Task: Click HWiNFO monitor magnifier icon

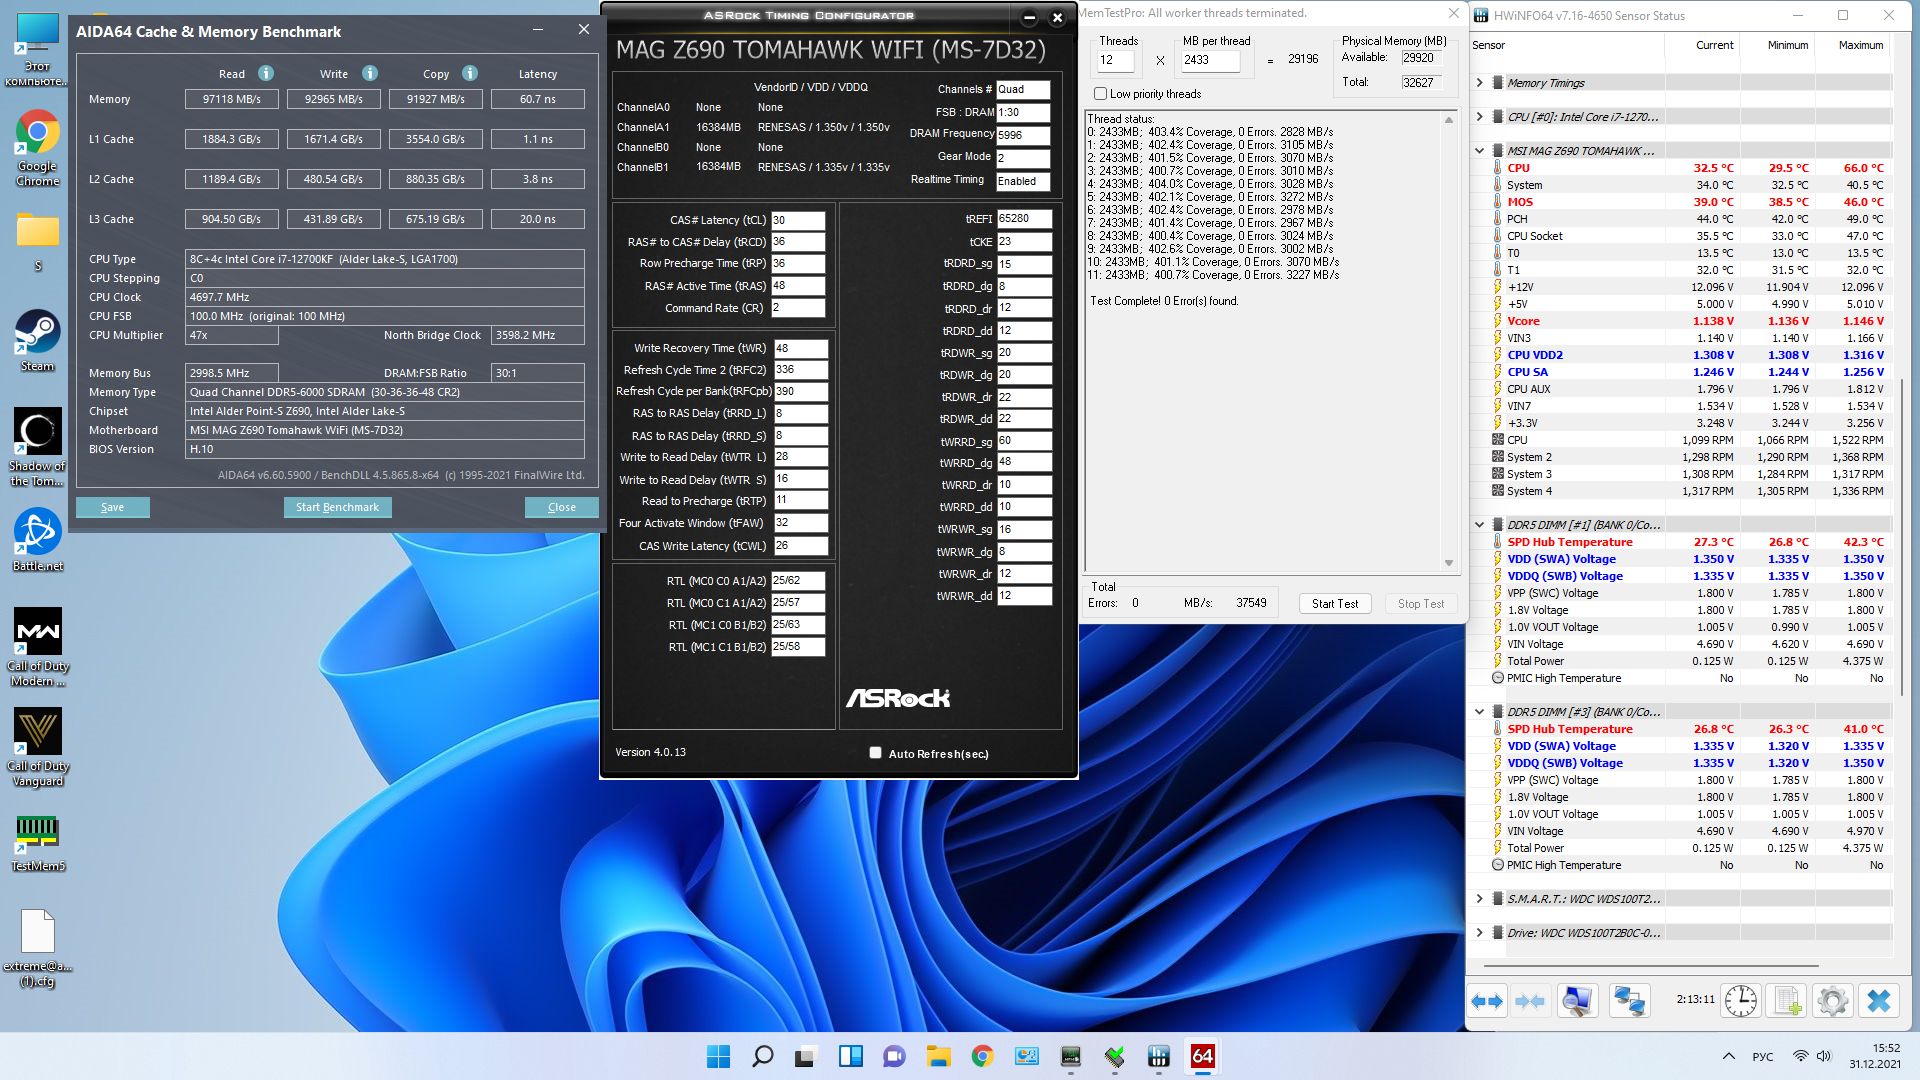Action: click(1578, 1001)
